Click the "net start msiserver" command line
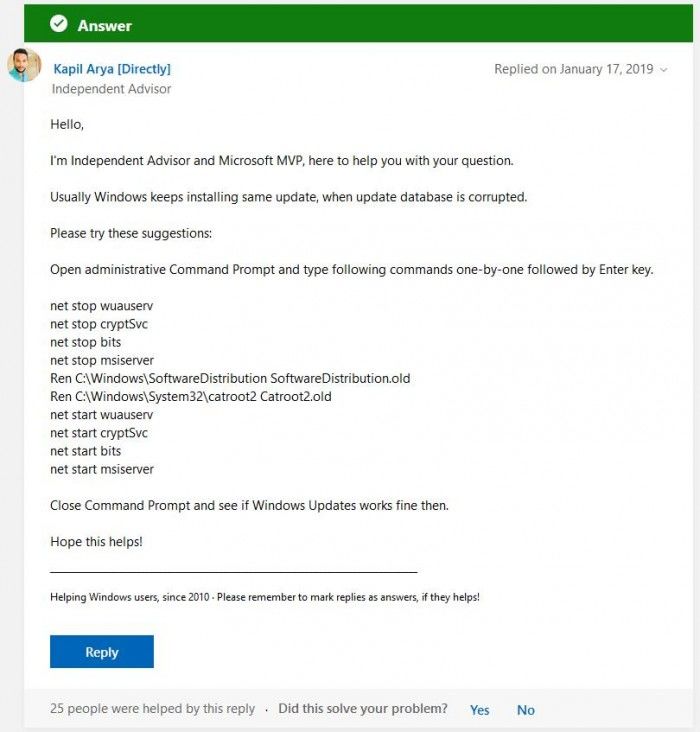 pyautogui.click(x=102, y=469)
